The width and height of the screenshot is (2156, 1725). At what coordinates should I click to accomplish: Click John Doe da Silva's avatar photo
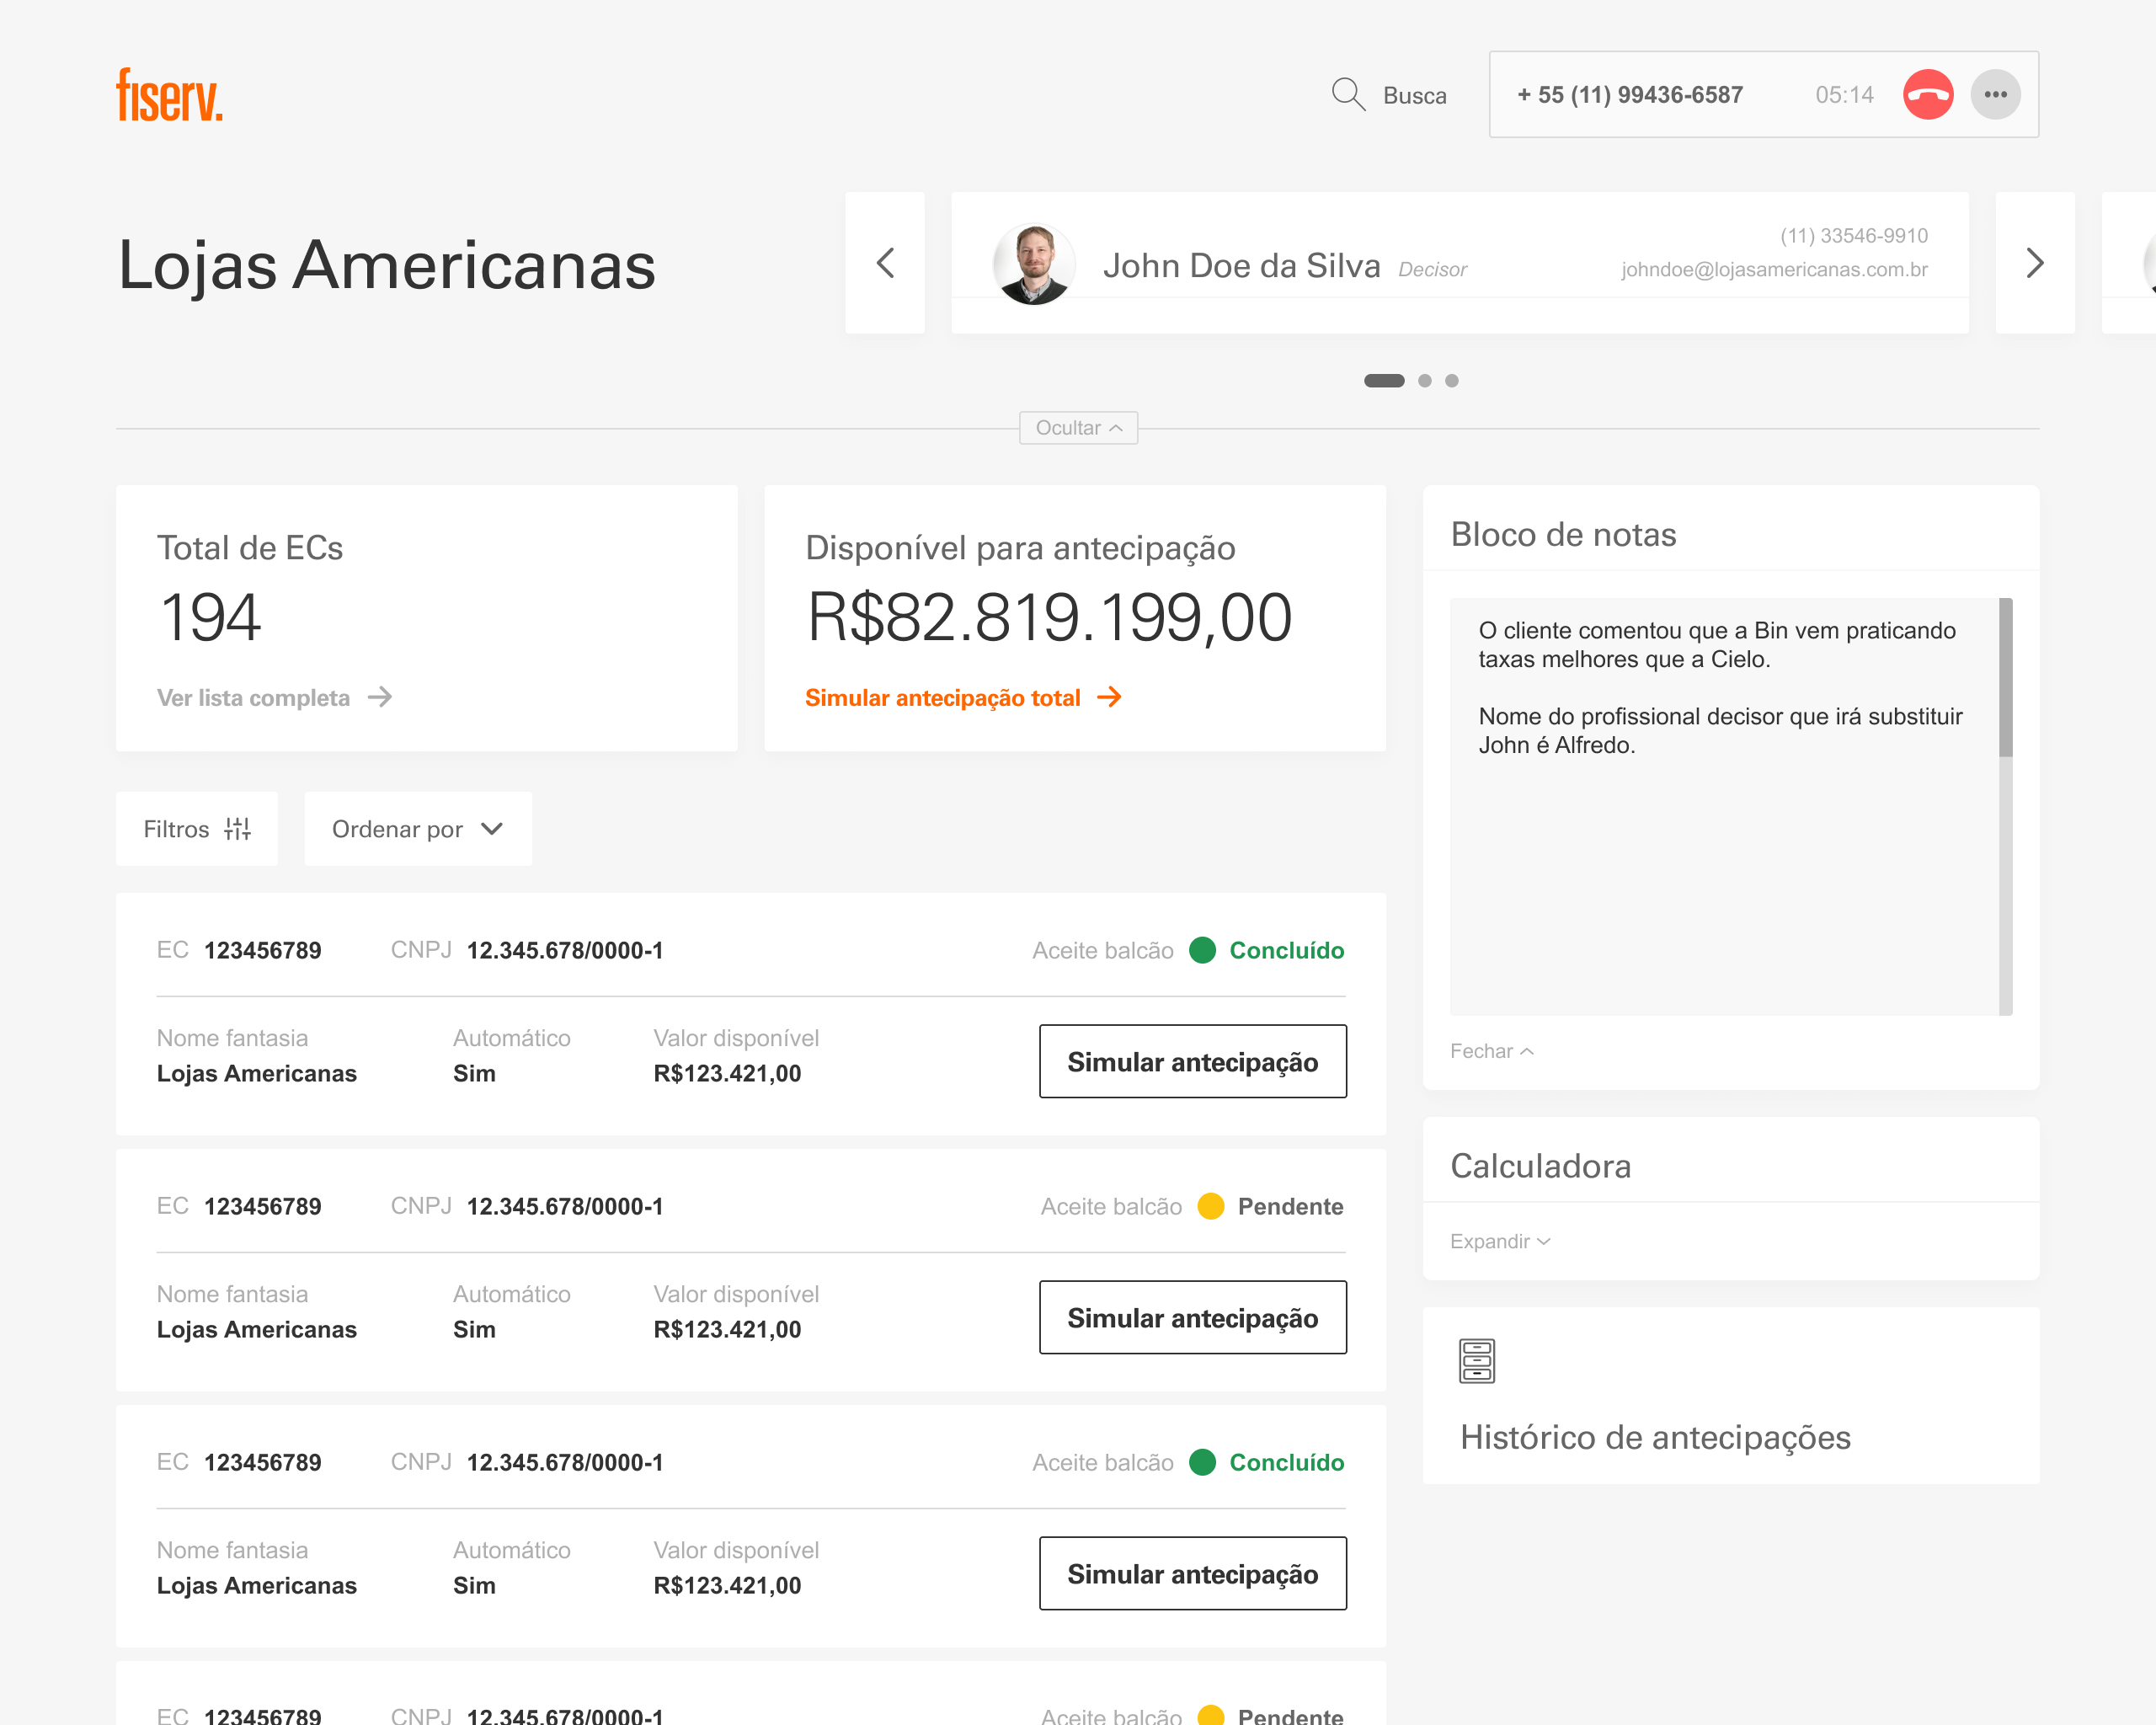(1033, 264)
